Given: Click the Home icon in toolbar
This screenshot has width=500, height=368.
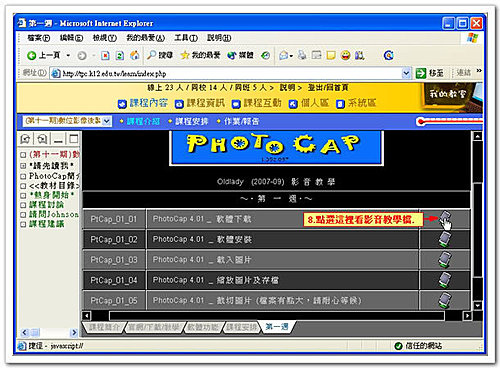Looking at the screenshot, I should click(135, 55).
